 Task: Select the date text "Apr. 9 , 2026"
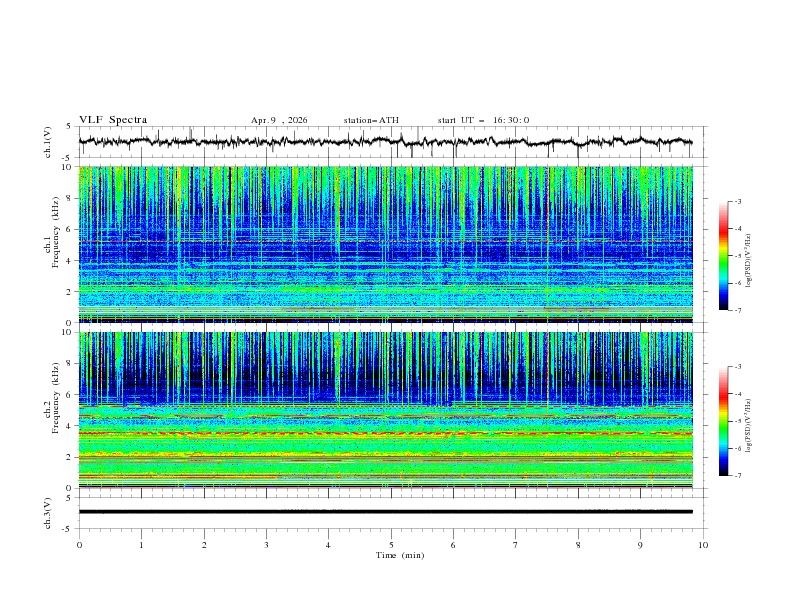279,120
